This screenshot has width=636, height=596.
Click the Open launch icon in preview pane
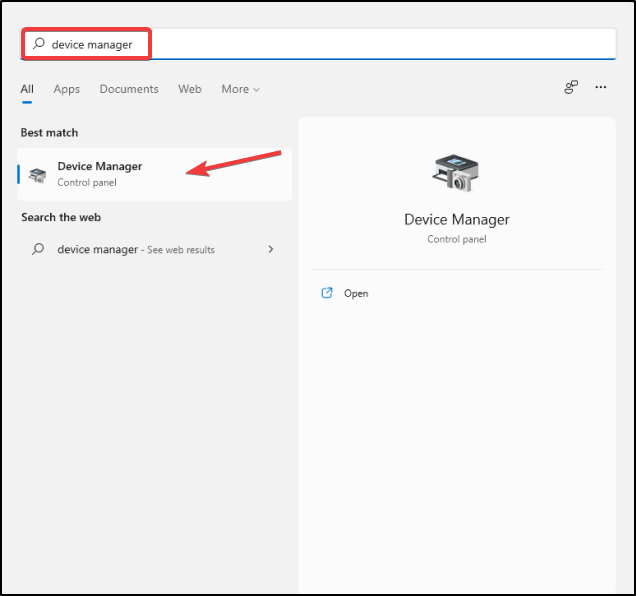click(x=327, y=293)
